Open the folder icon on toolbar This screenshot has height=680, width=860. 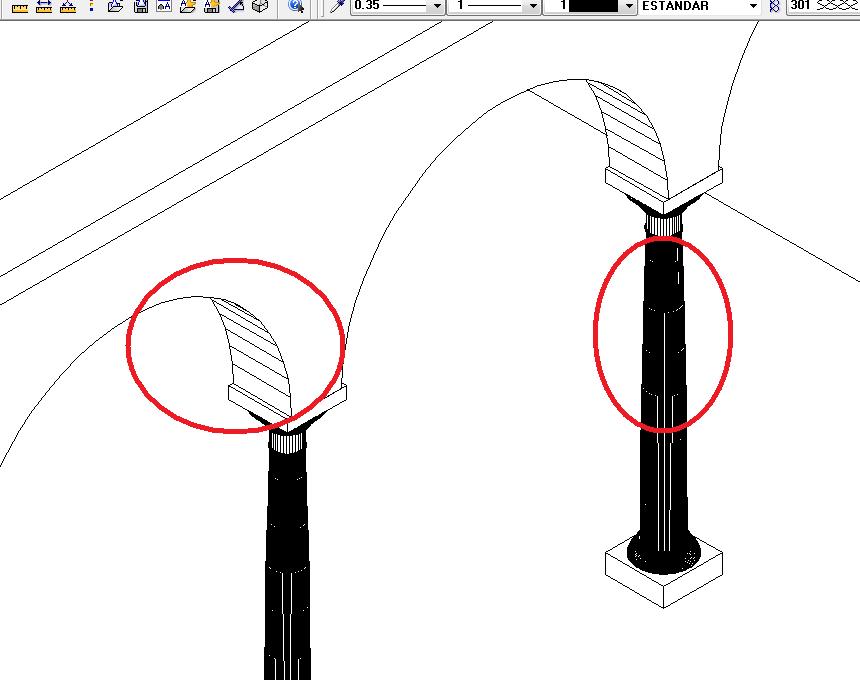pos(115,6)
